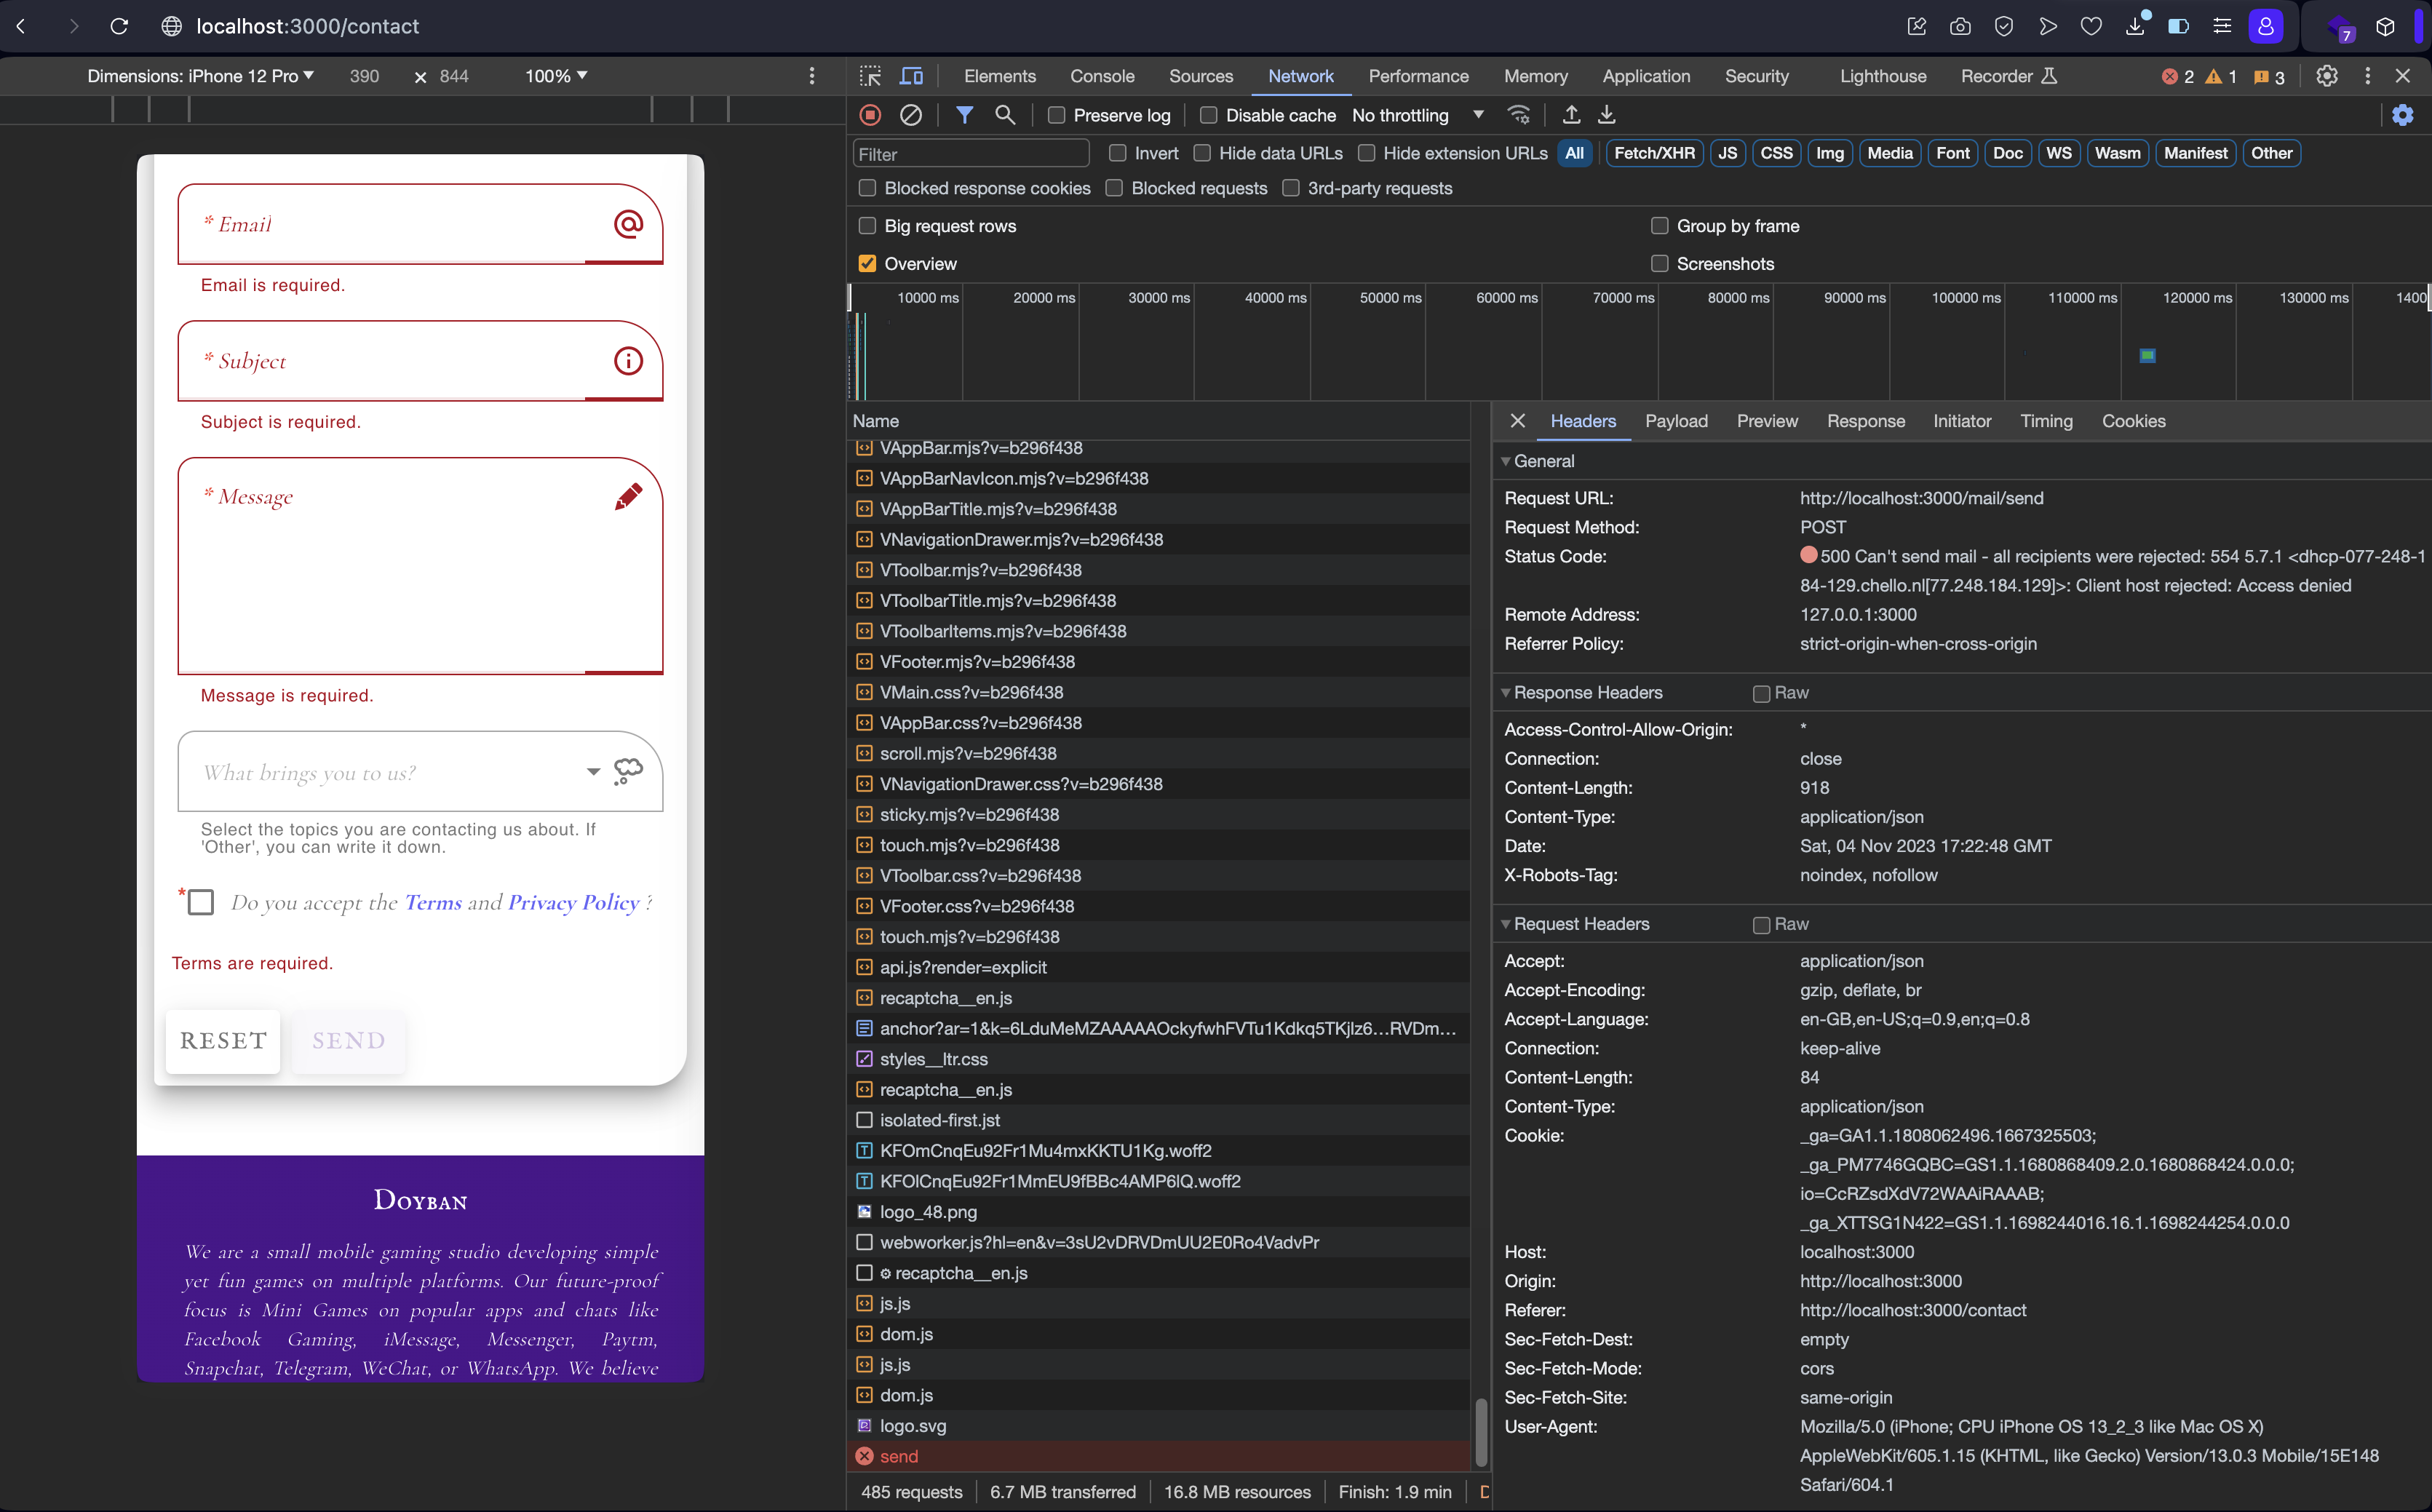Open the 'What brings you to us?' dropdown

[592, 772]
